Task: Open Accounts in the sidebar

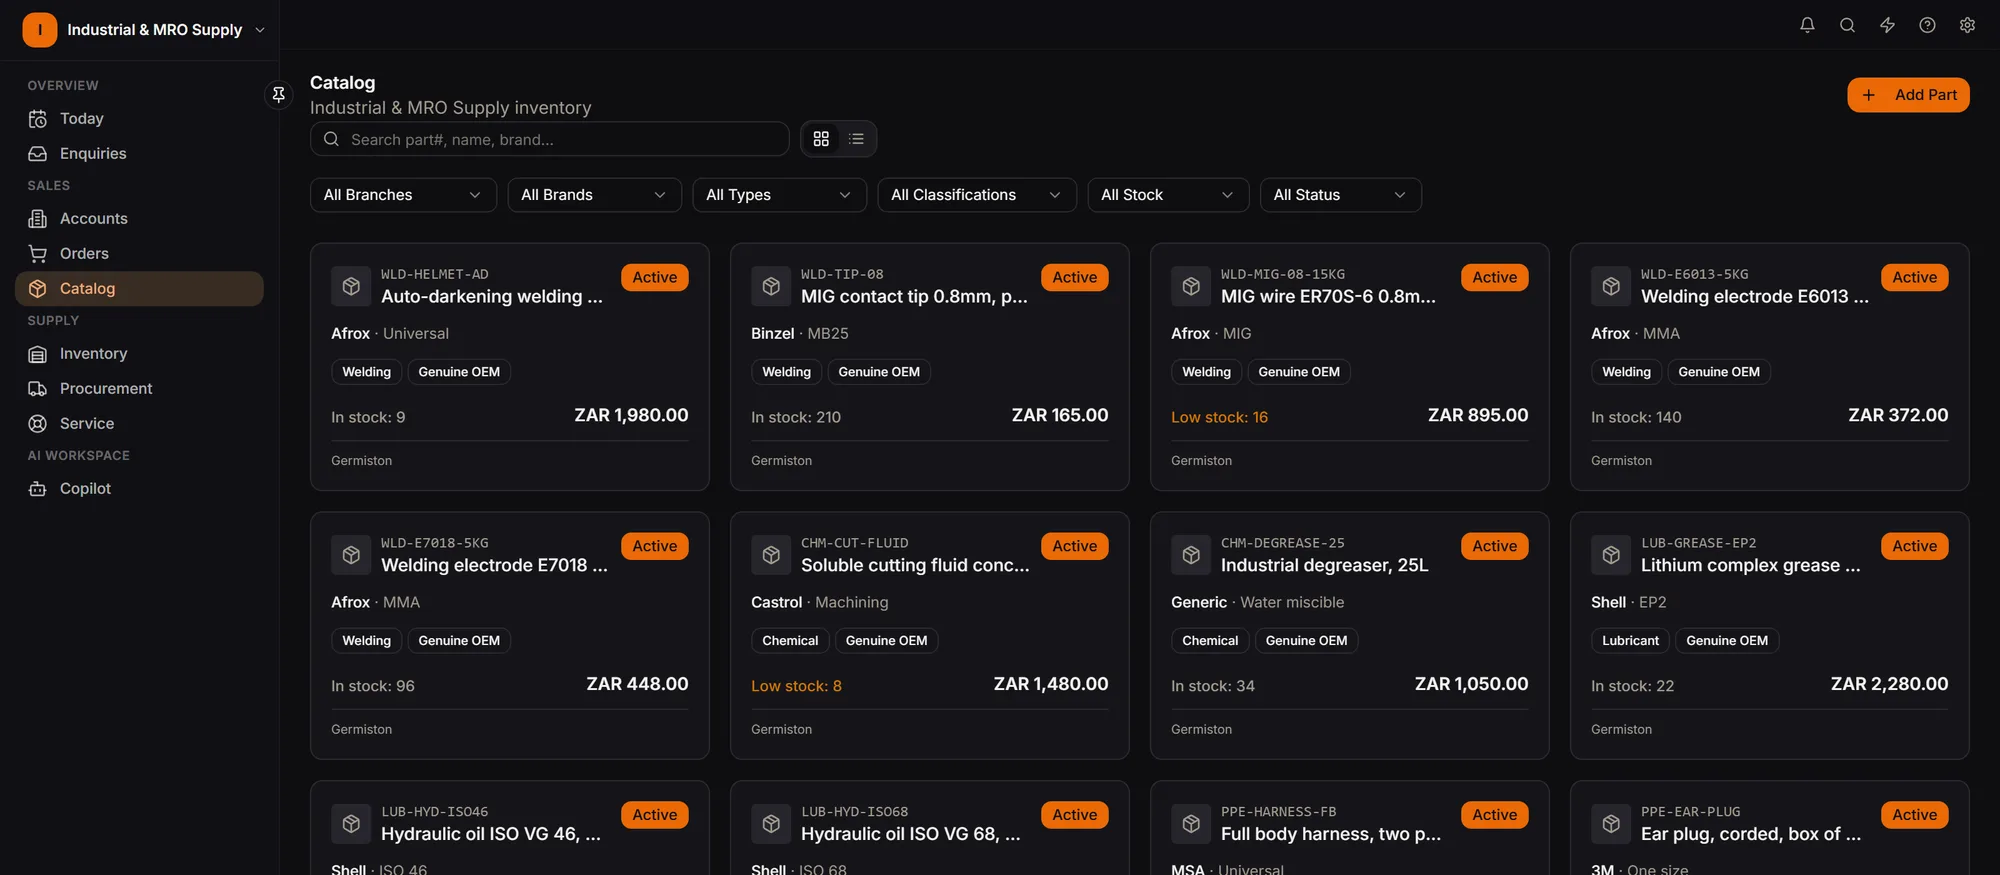Action: (139, 219)
